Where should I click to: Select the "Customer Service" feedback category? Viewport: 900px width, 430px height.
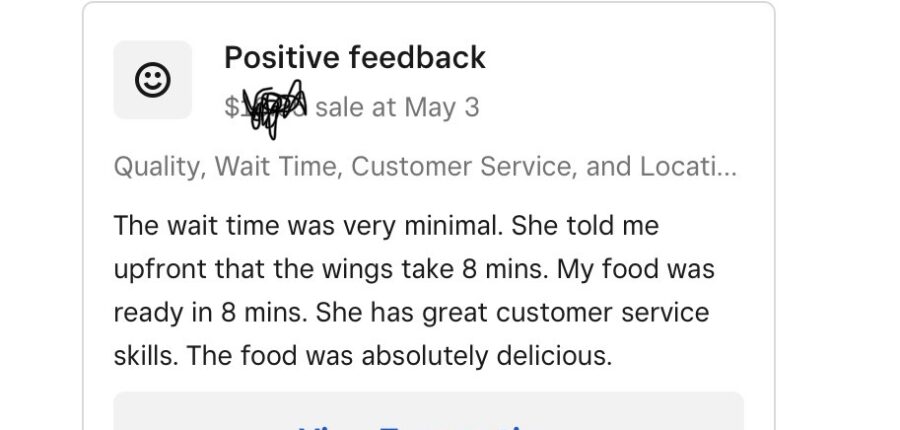pos(463,166)
